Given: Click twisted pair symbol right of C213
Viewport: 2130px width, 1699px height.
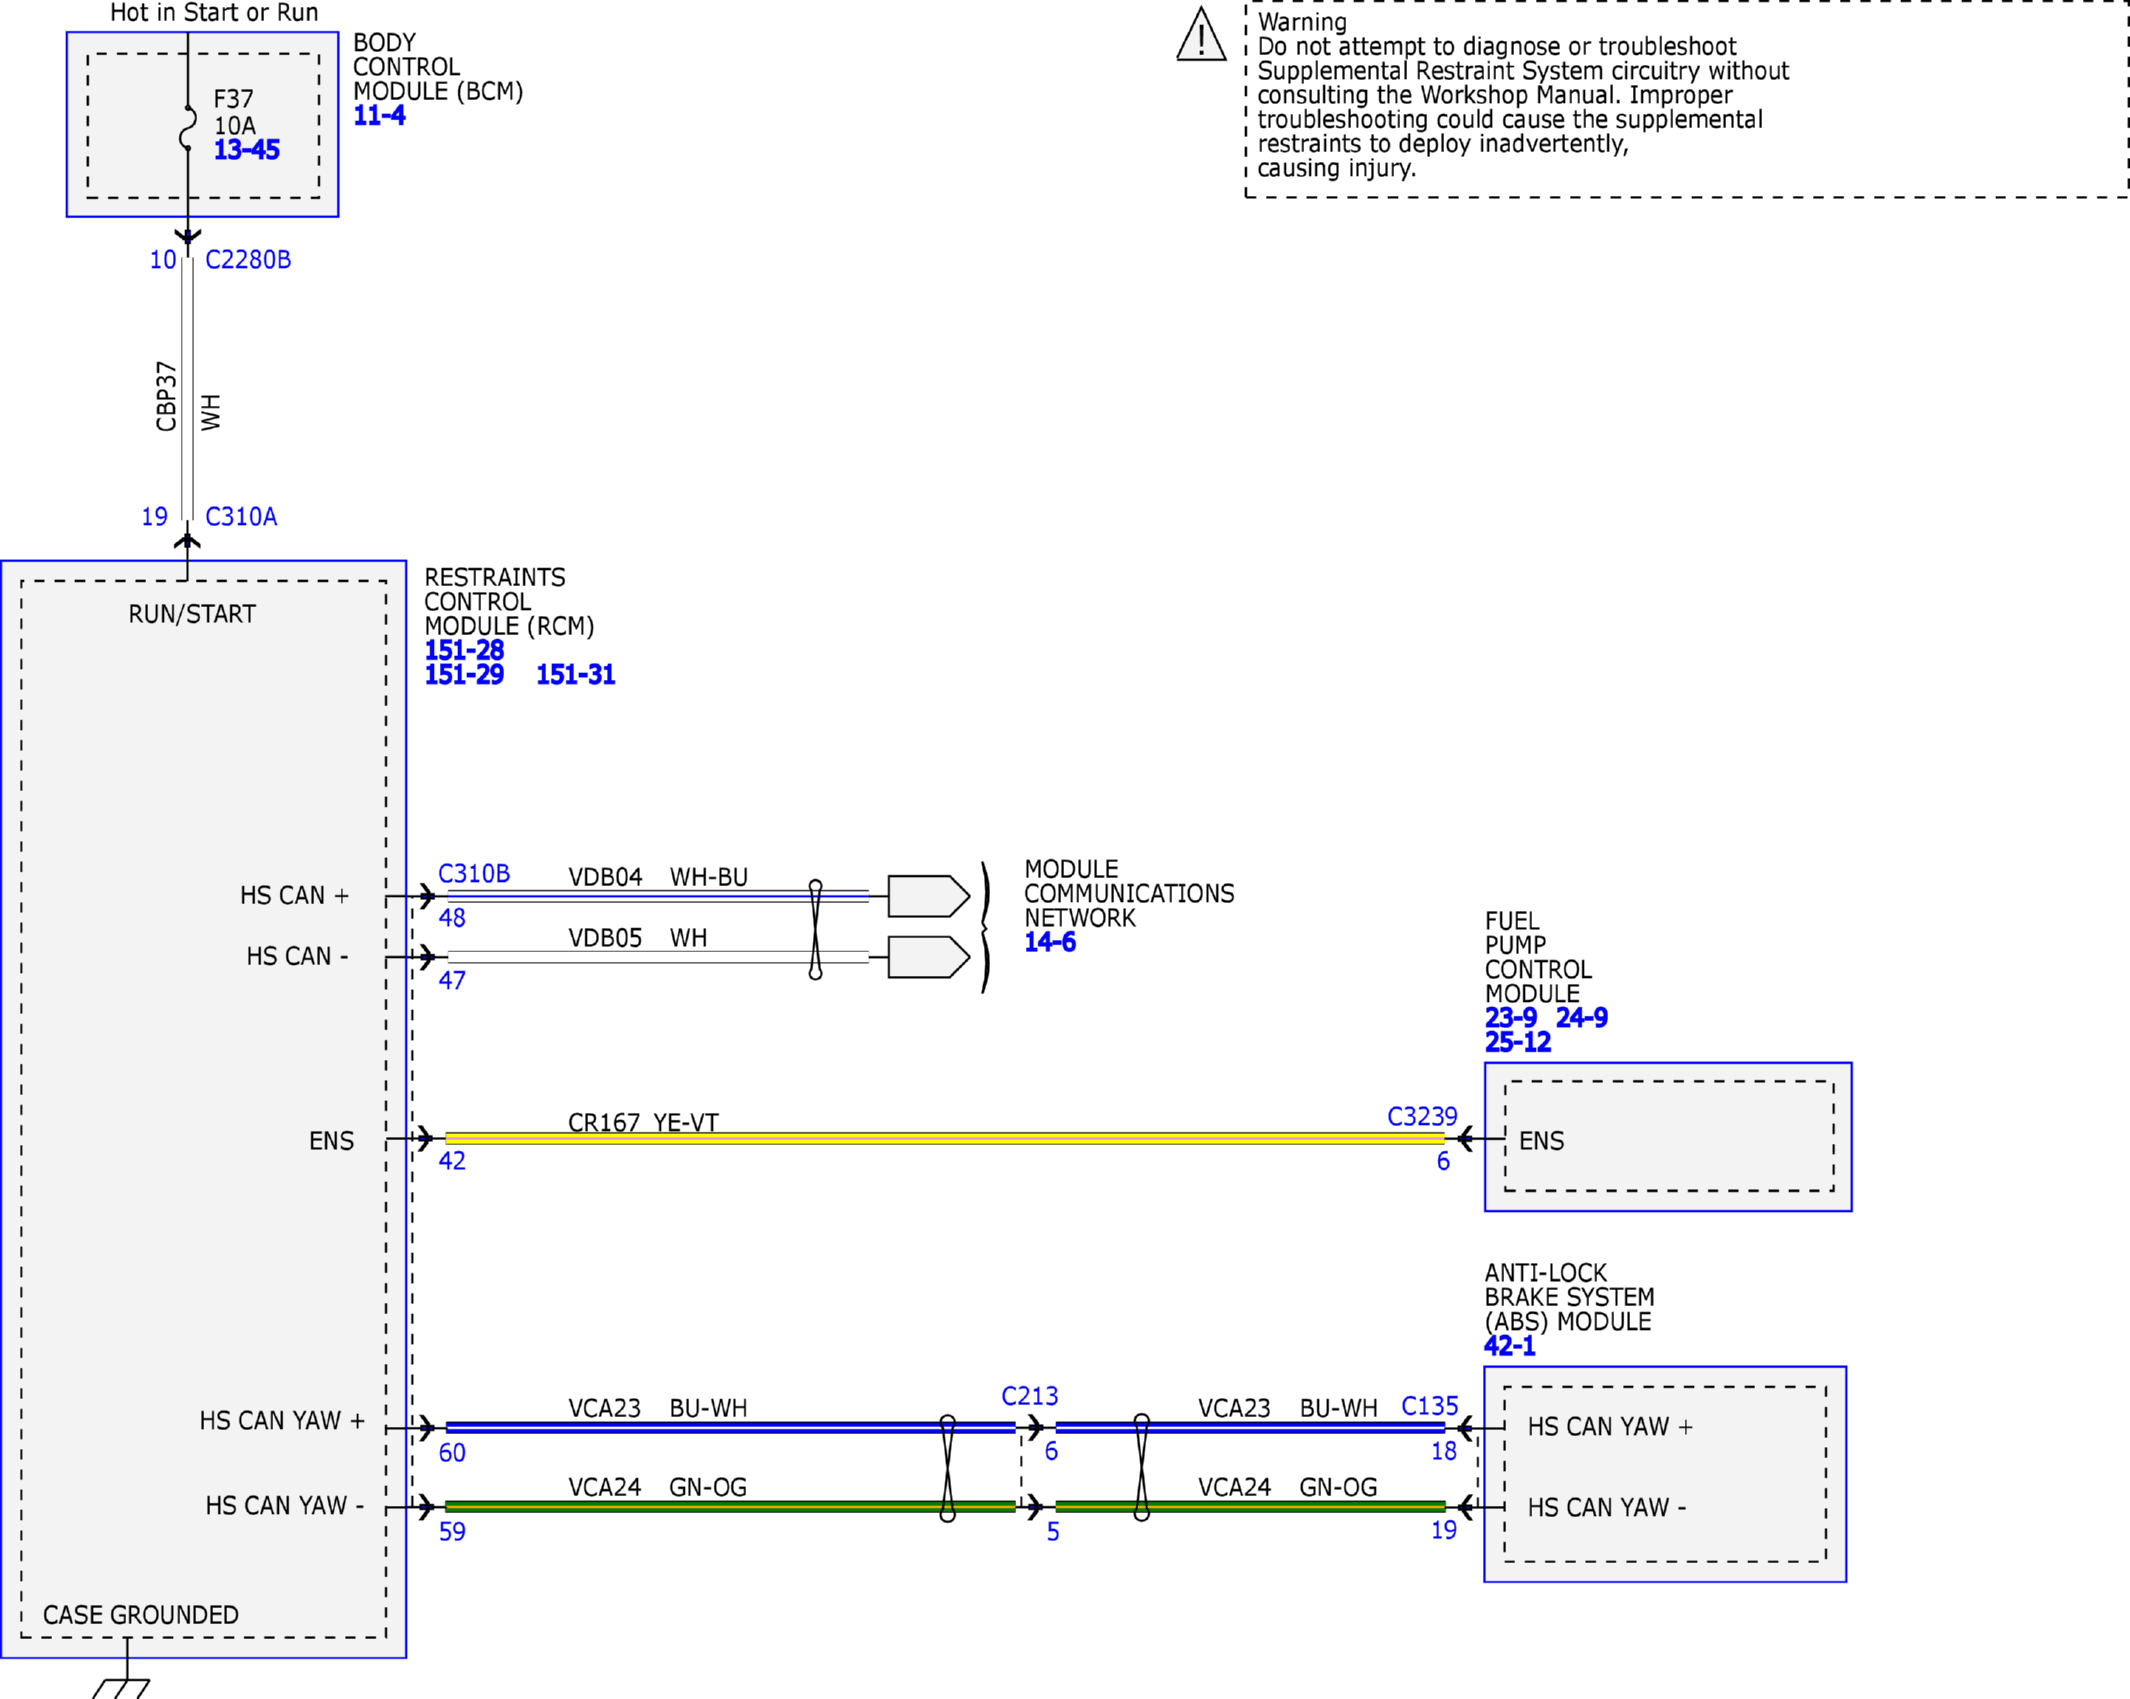Looking at the screenshot, I should (x=1142, y=1467).
